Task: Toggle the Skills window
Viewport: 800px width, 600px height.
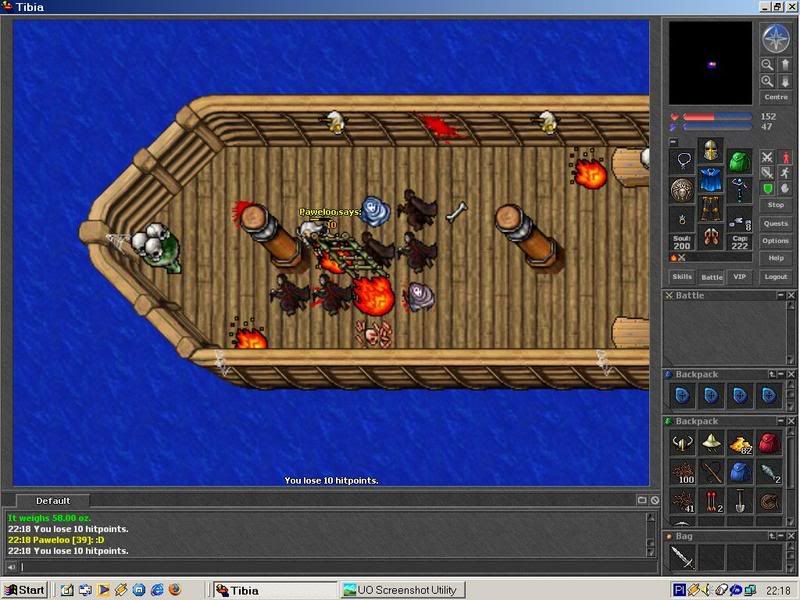Action: coord(682,277)
